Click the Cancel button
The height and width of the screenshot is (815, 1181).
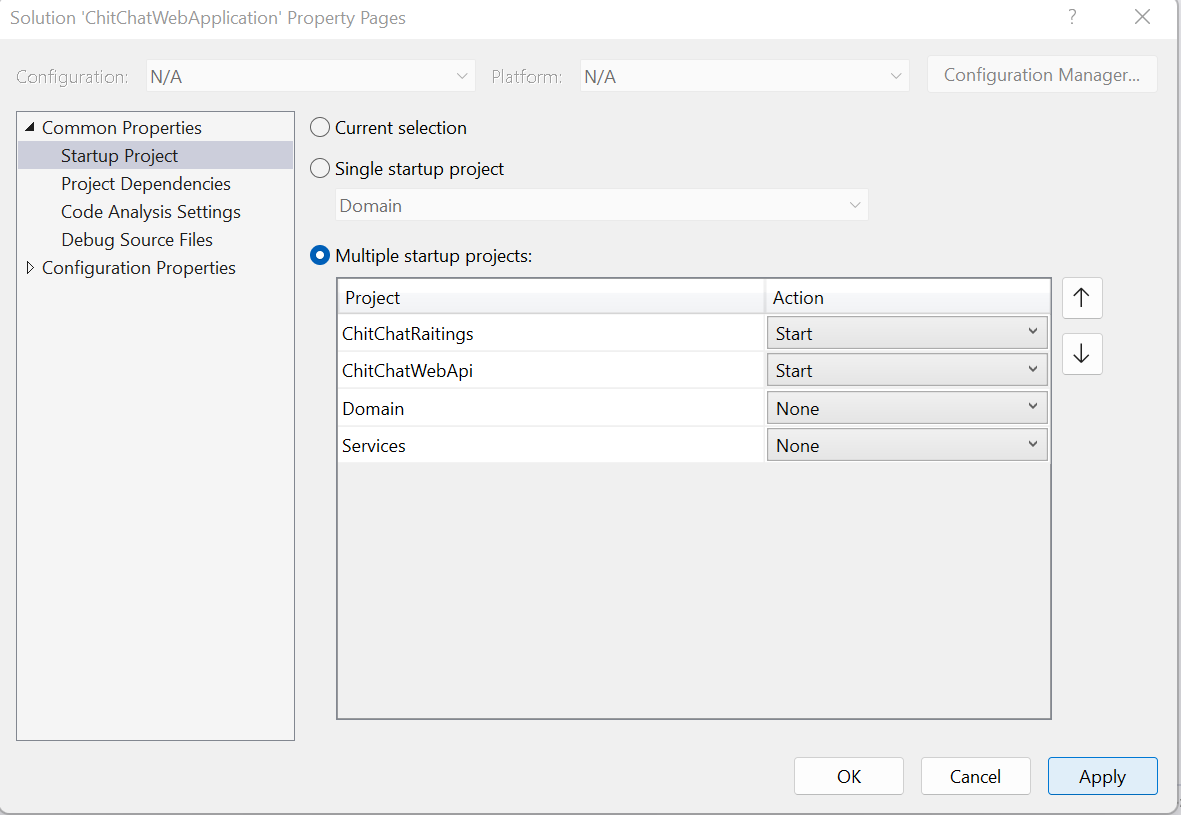click(x=975, y=776)
